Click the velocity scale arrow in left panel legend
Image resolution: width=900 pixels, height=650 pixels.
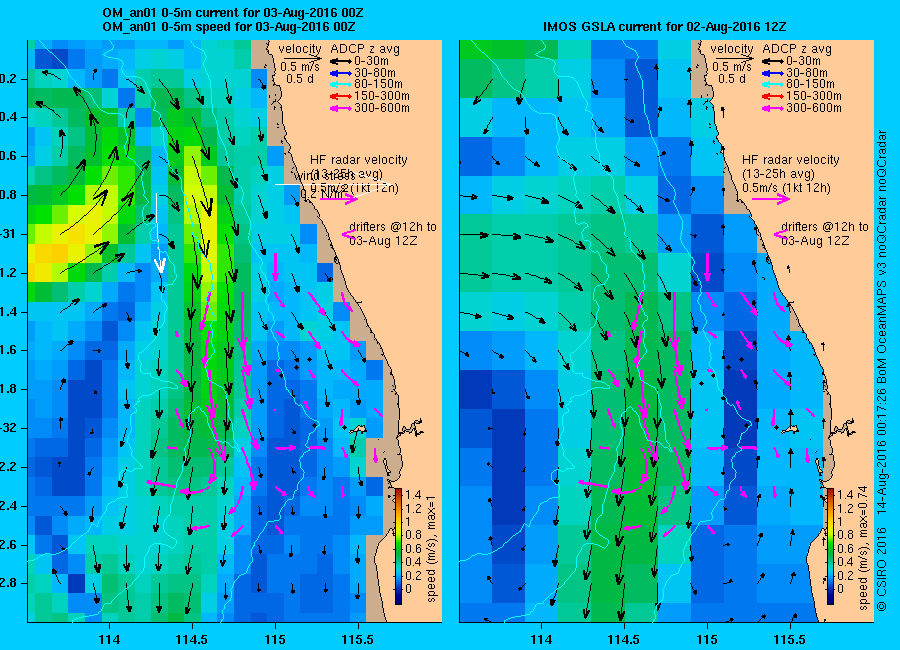pos(302,57)
